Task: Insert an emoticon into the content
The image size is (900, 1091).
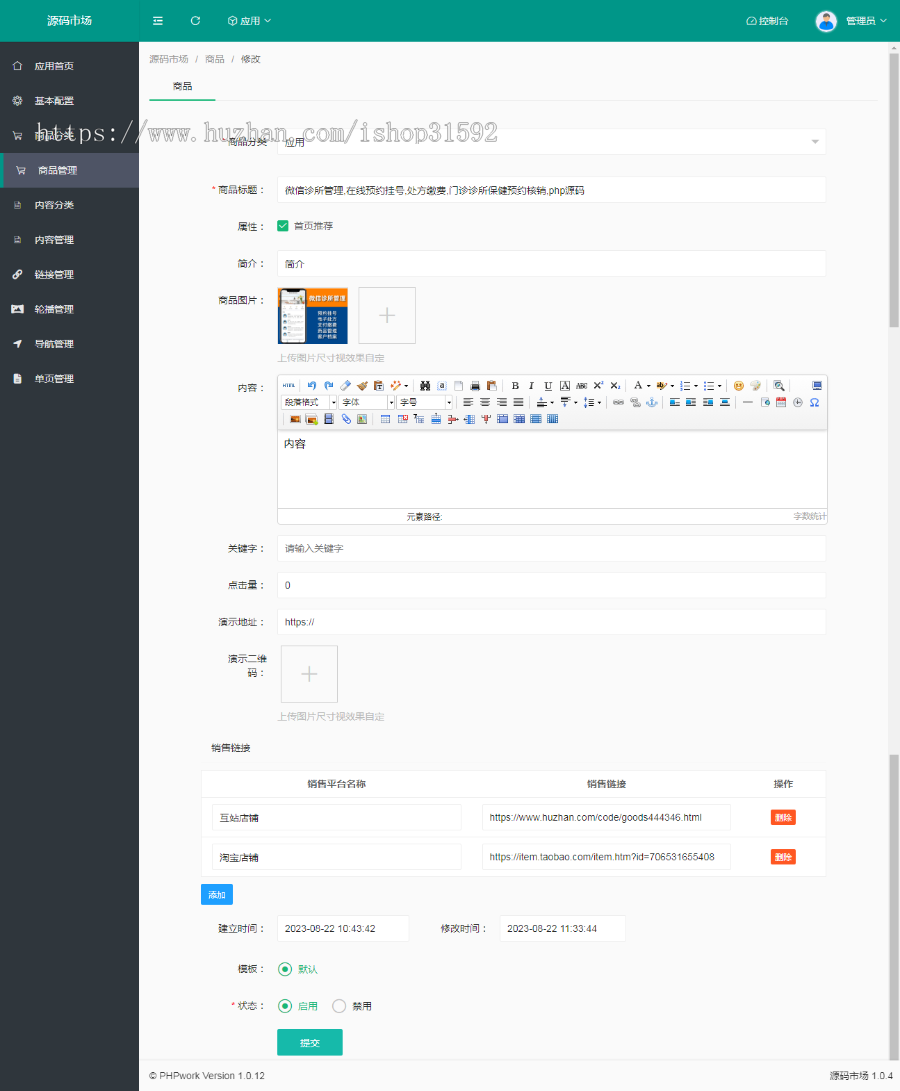Action: coord(739,385)
